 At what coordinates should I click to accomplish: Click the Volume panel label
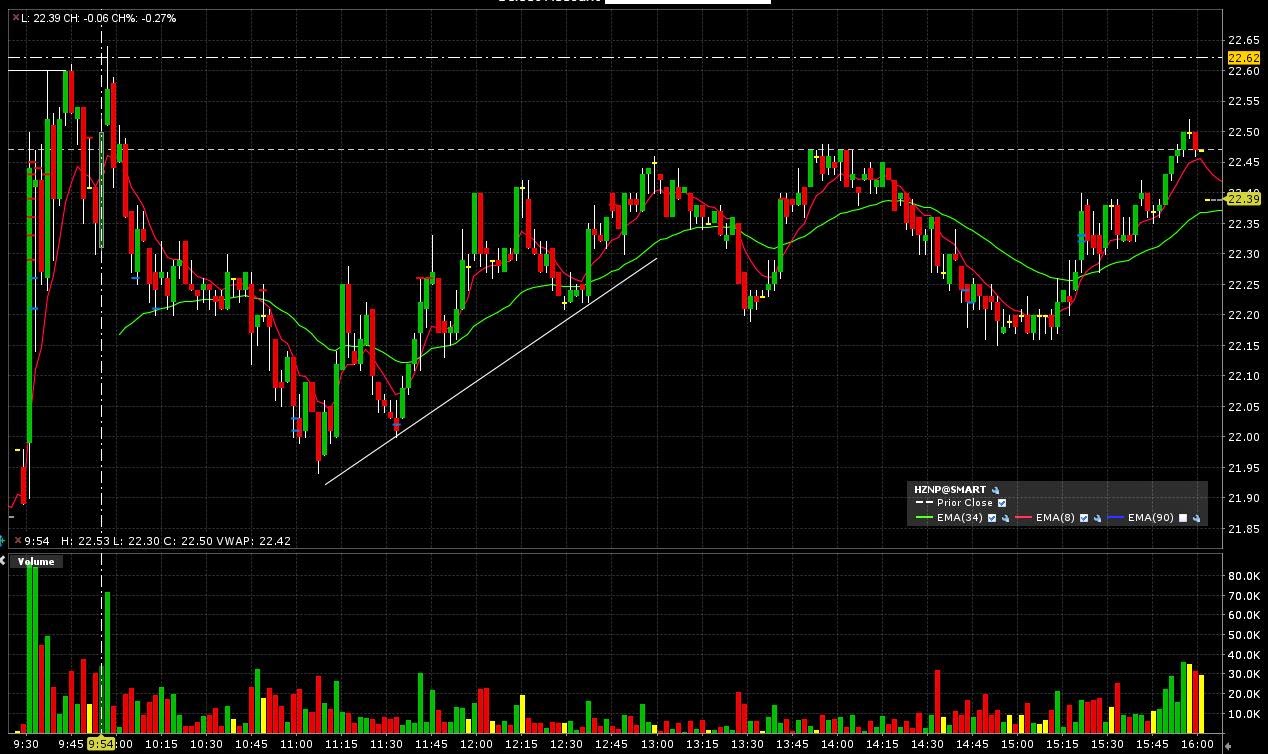pyautogui.click(x=36, y=561)
